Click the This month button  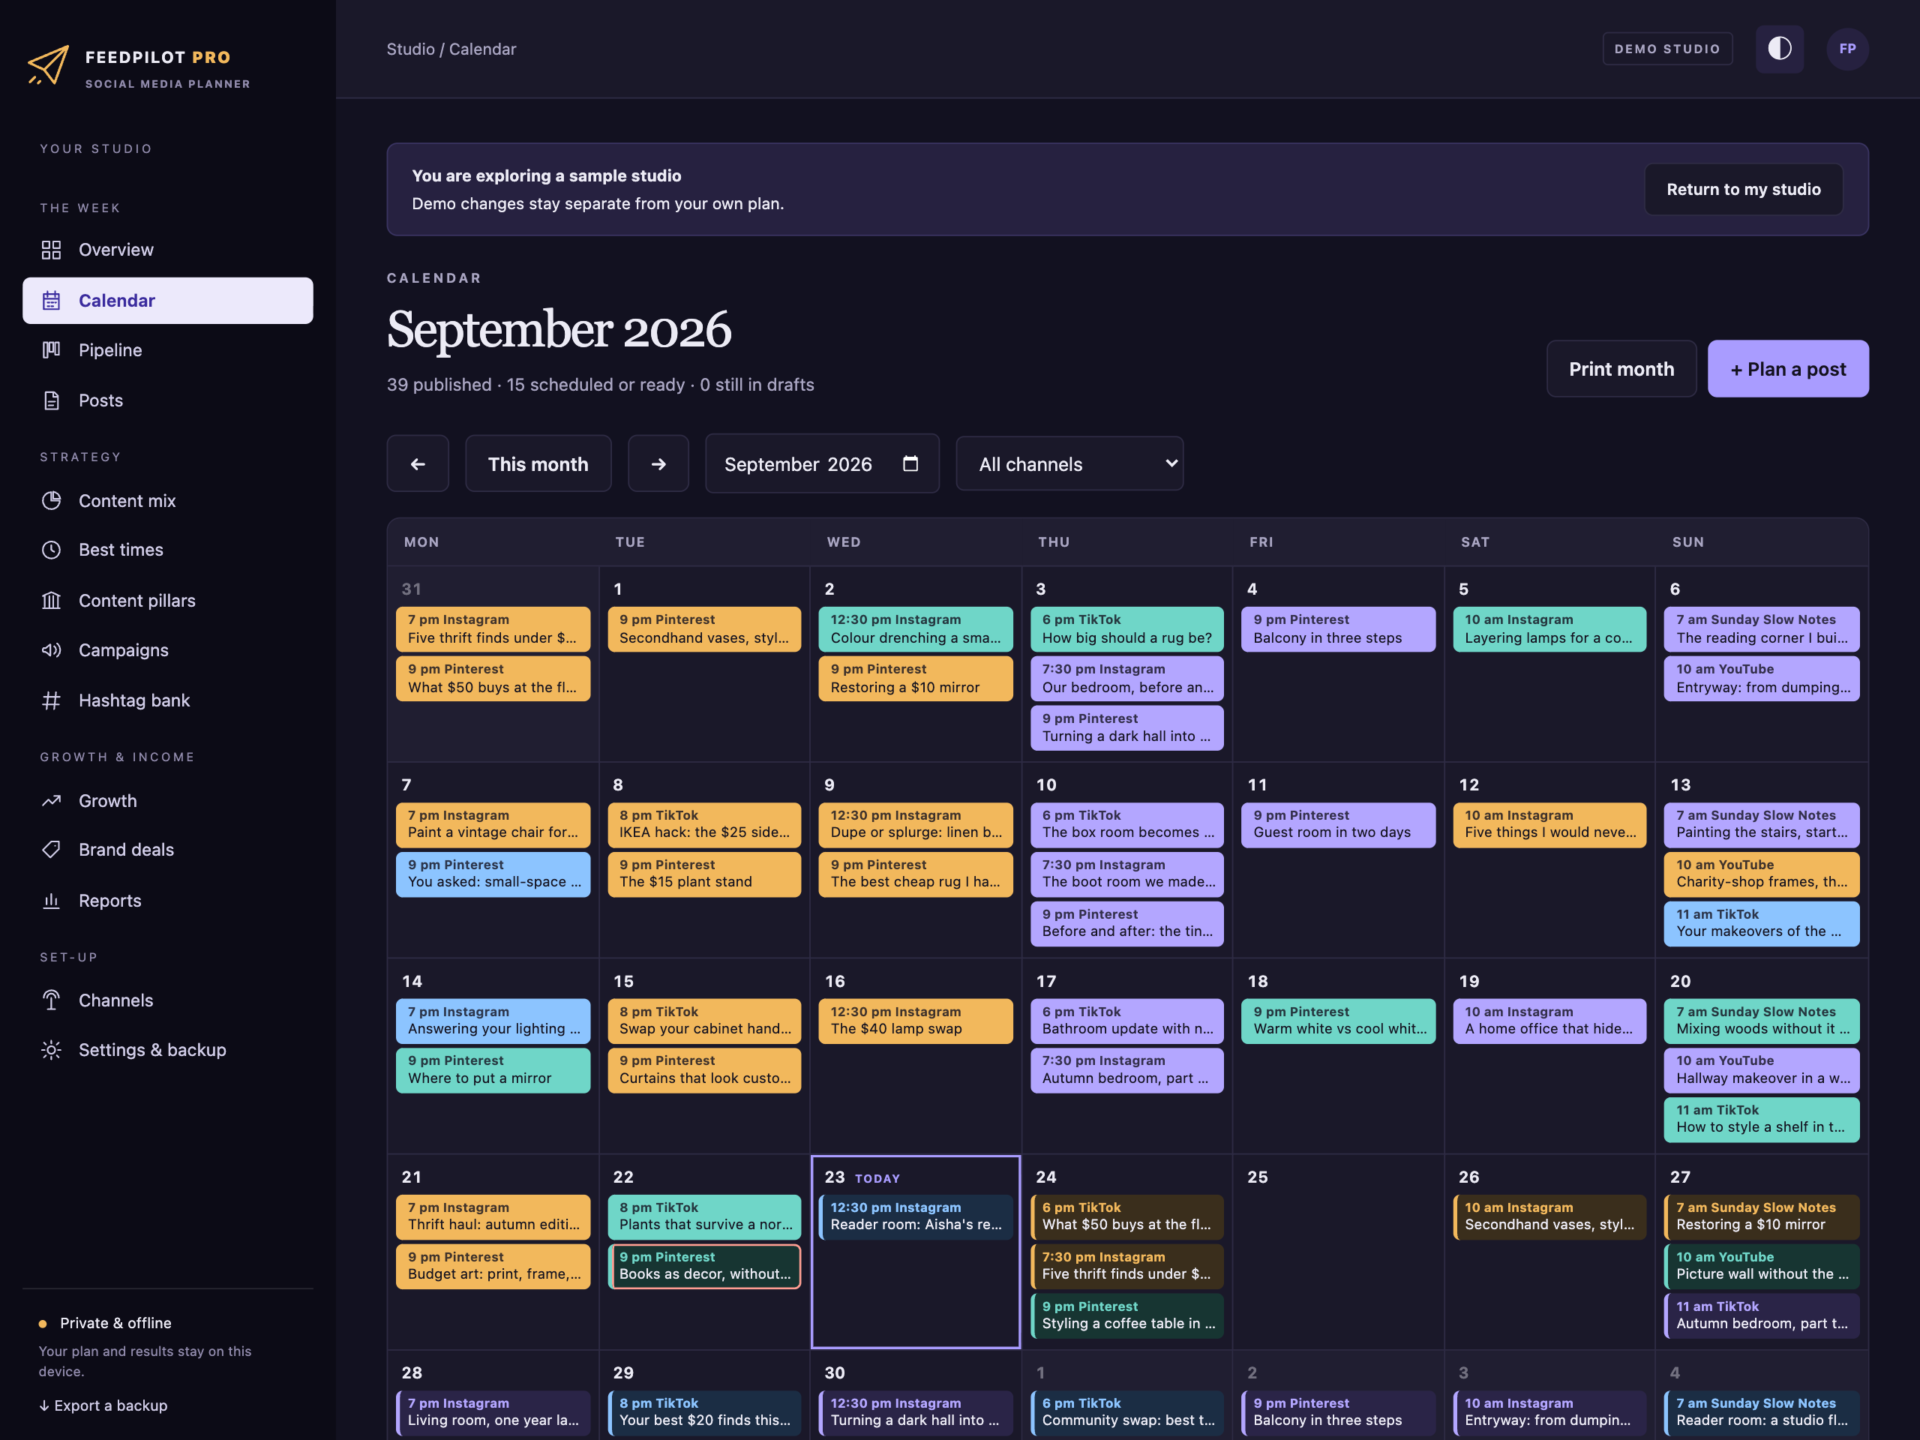click(538, 464)
